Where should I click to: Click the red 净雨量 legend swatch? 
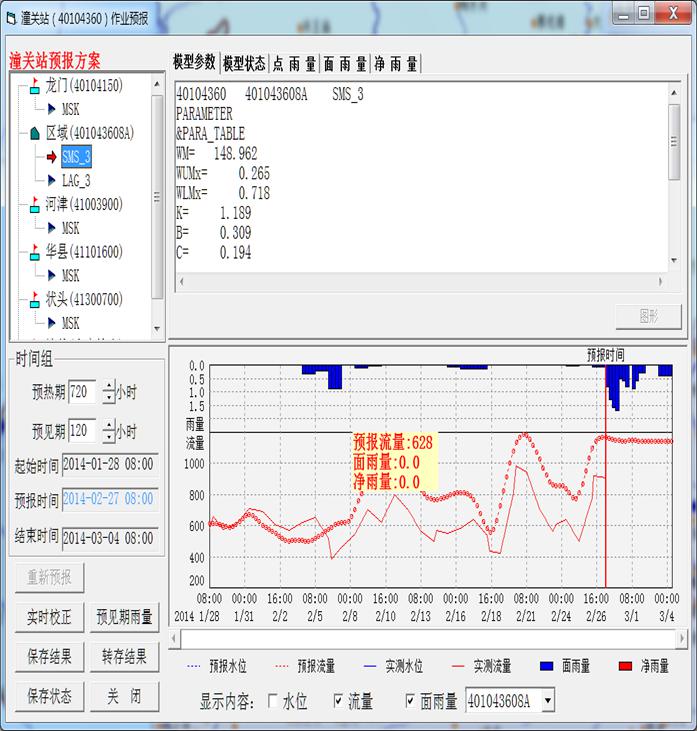(625, 666)
